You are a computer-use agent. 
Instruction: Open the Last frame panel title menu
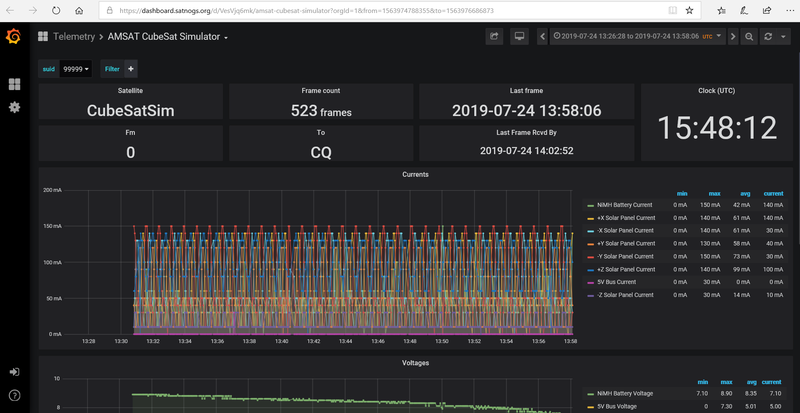tap(527, 90)
